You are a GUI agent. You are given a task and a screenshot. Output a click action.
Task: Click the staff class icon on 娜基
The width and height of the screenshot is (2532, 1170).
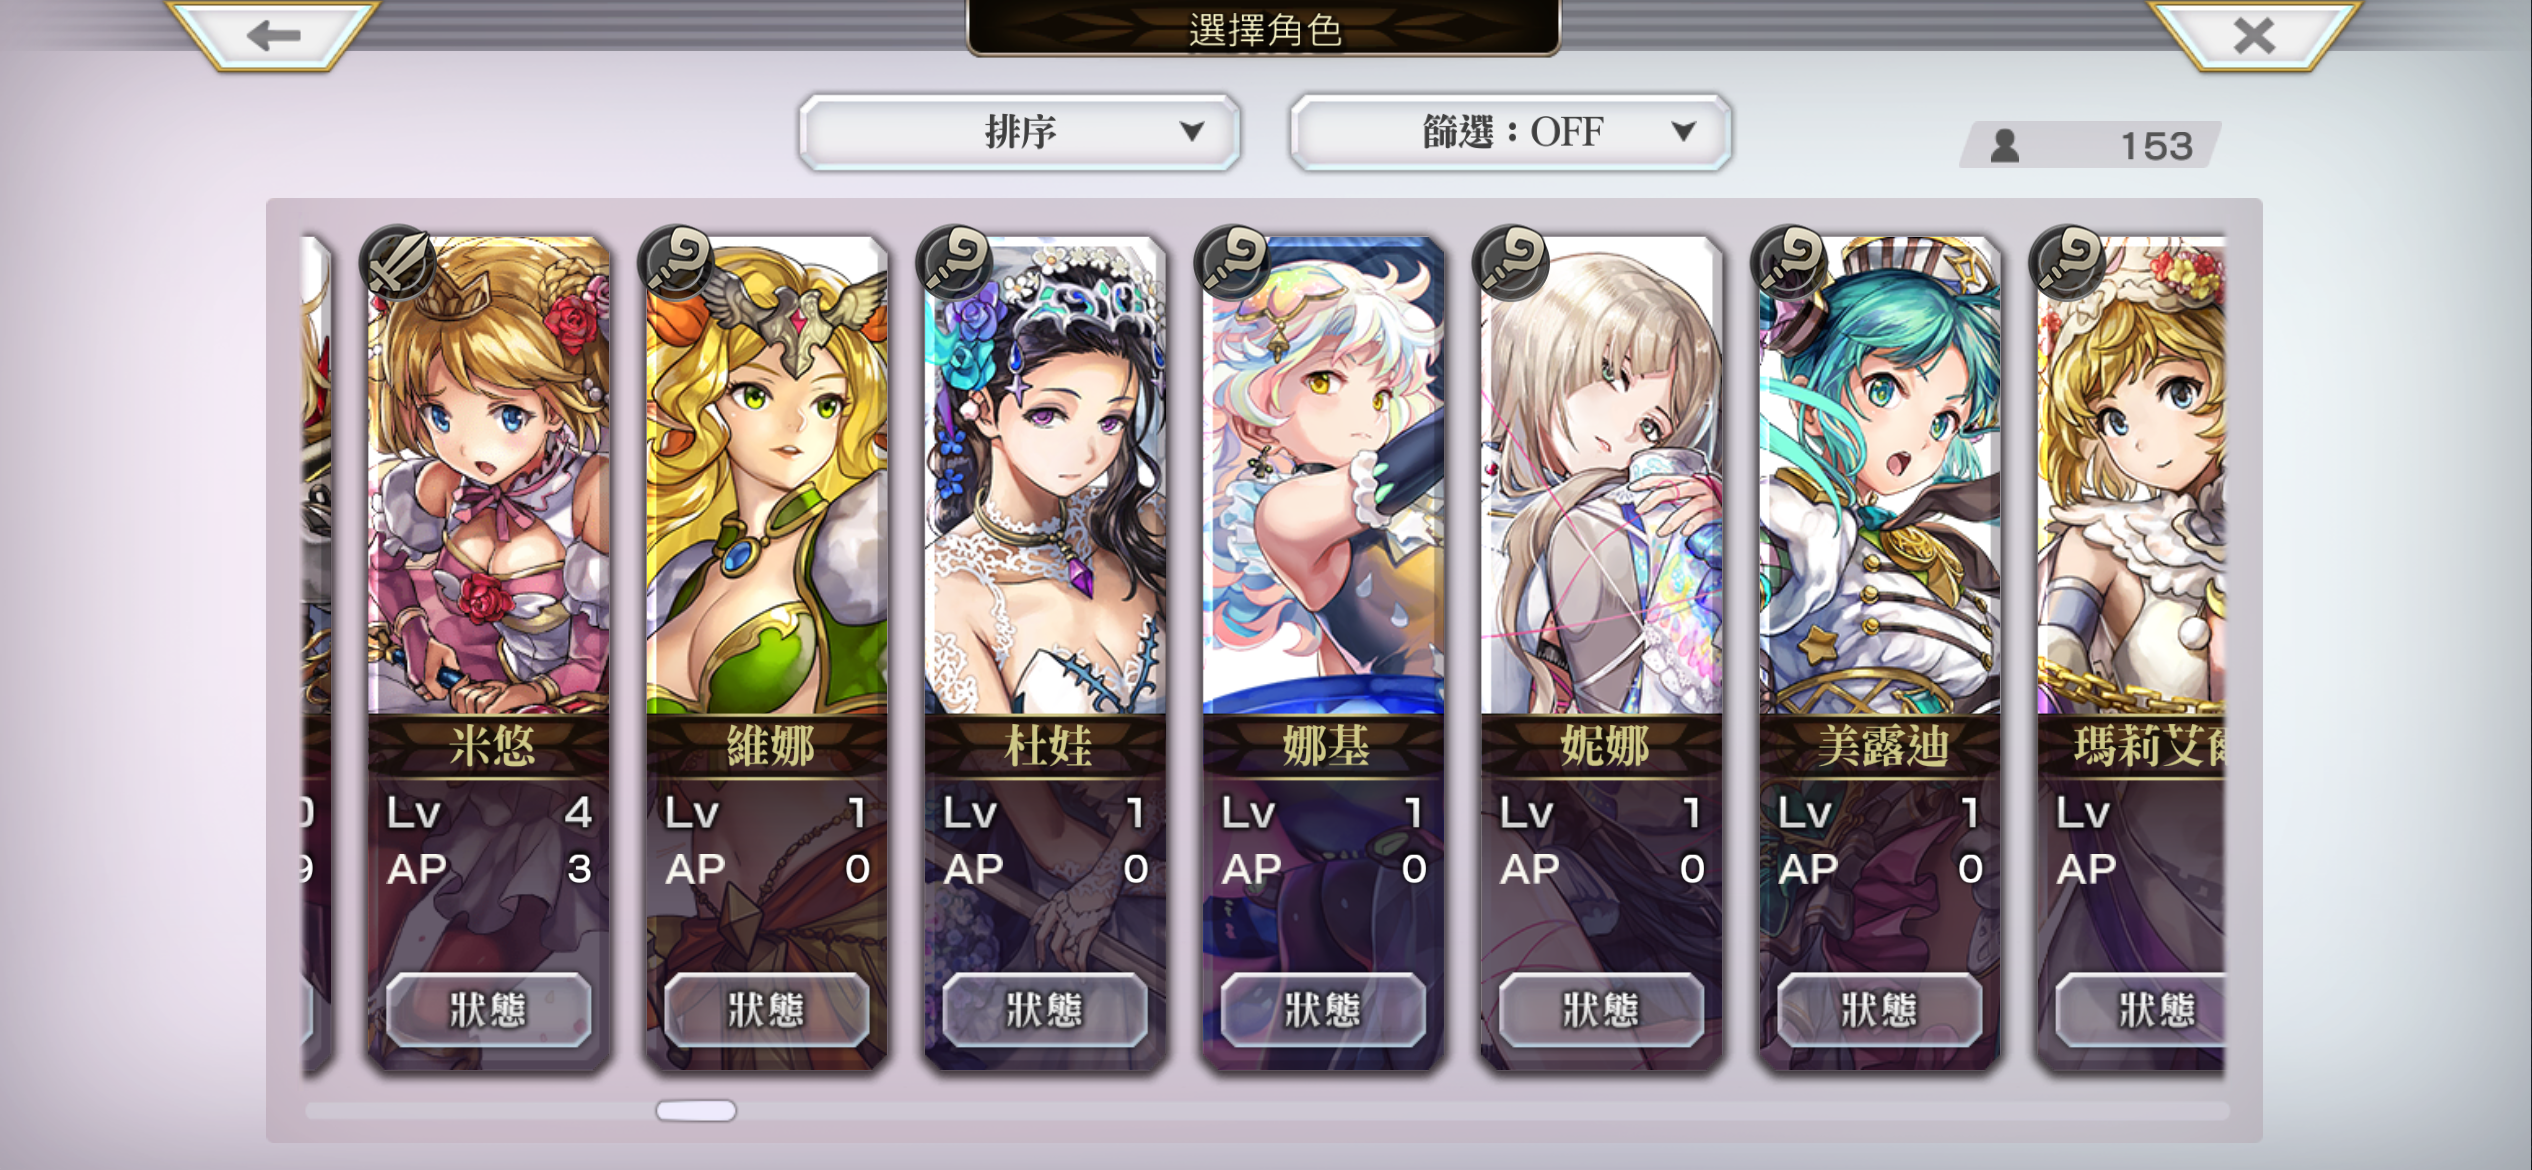pos(1232,262)
